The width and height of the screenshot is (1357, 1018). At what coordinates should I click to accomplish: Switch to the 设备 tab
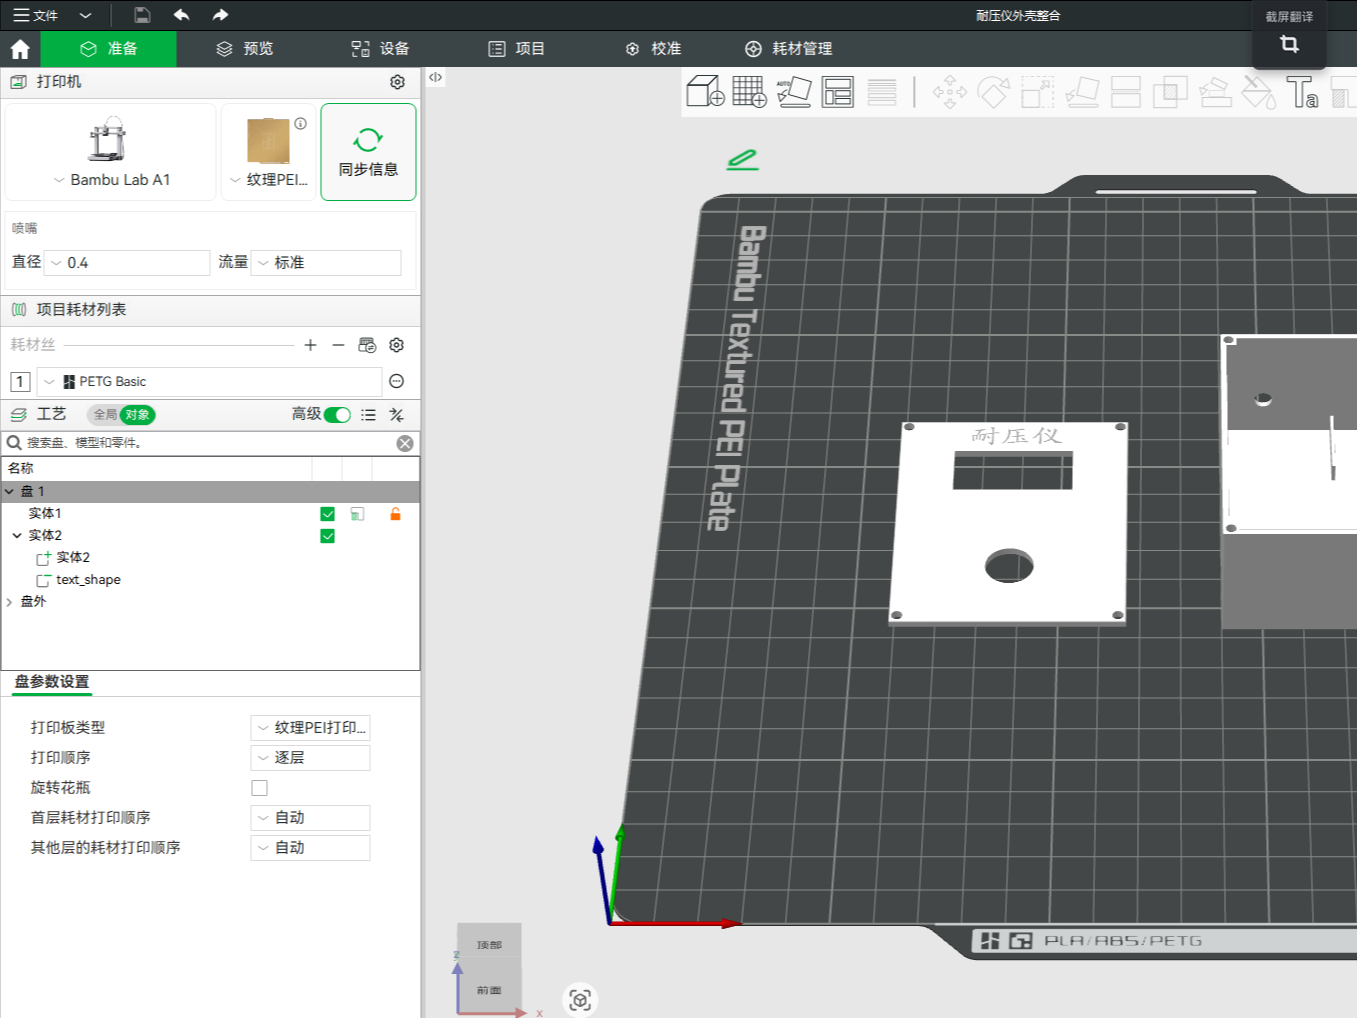pyautogui.click(x=380, y=49)
